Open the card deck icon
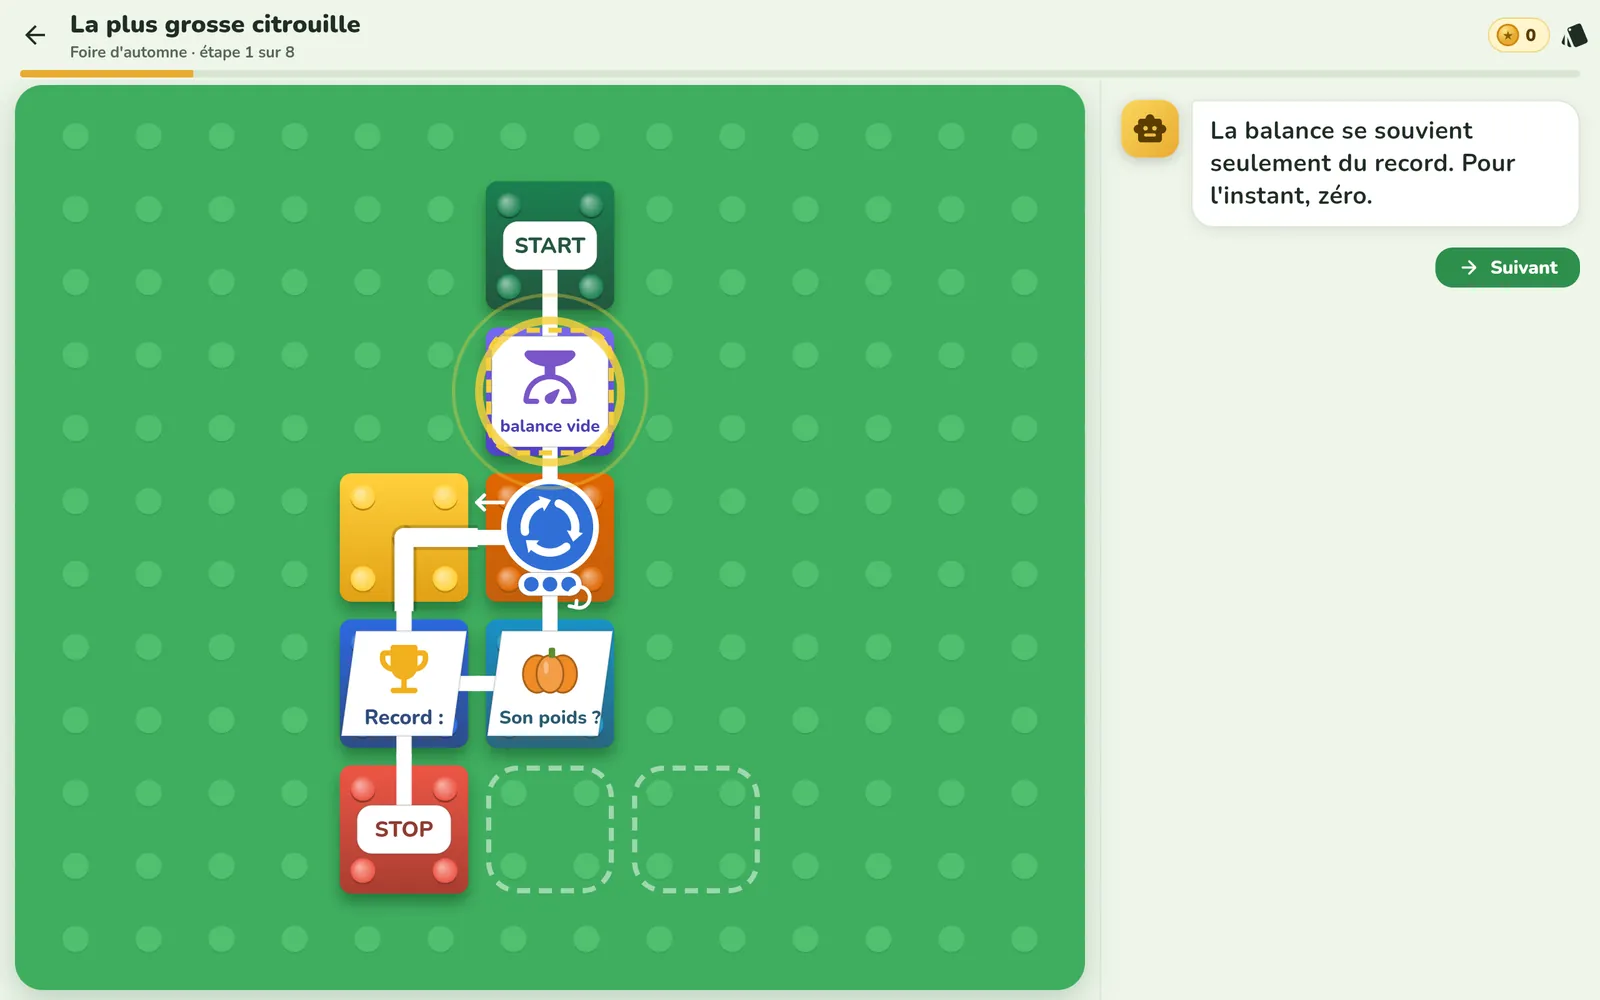Viewport: 1600px width, 1000px height. pos(1575,36)
